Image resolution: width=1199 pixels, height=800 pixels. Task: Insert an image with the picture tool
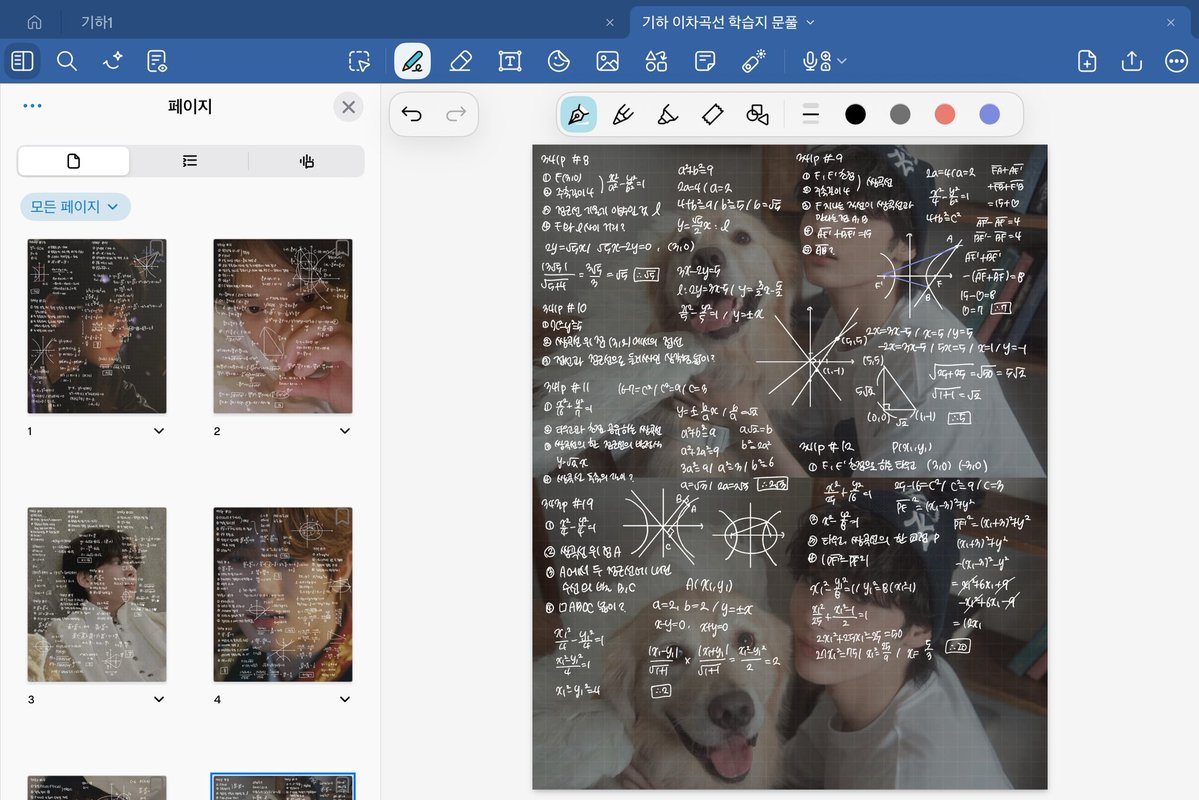pyautogui.click(x=607, y=61)
